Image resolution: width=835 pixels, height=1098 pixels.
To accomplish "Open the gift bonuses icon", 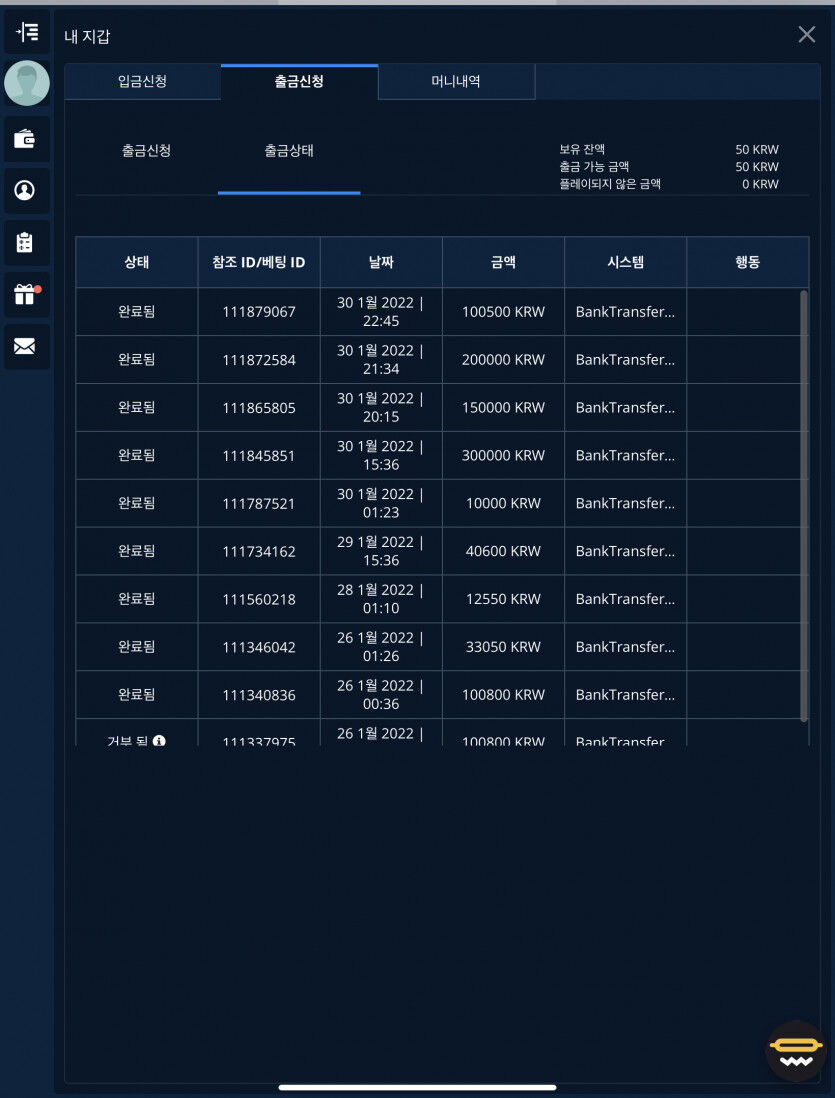I will click(27, 294).
